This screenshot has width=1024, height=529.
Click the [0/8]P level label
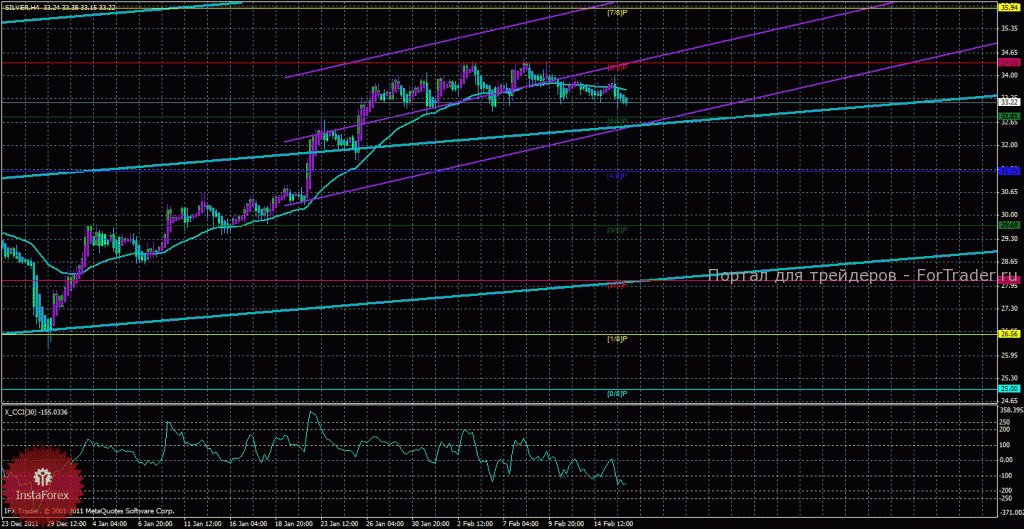(617, 393)
